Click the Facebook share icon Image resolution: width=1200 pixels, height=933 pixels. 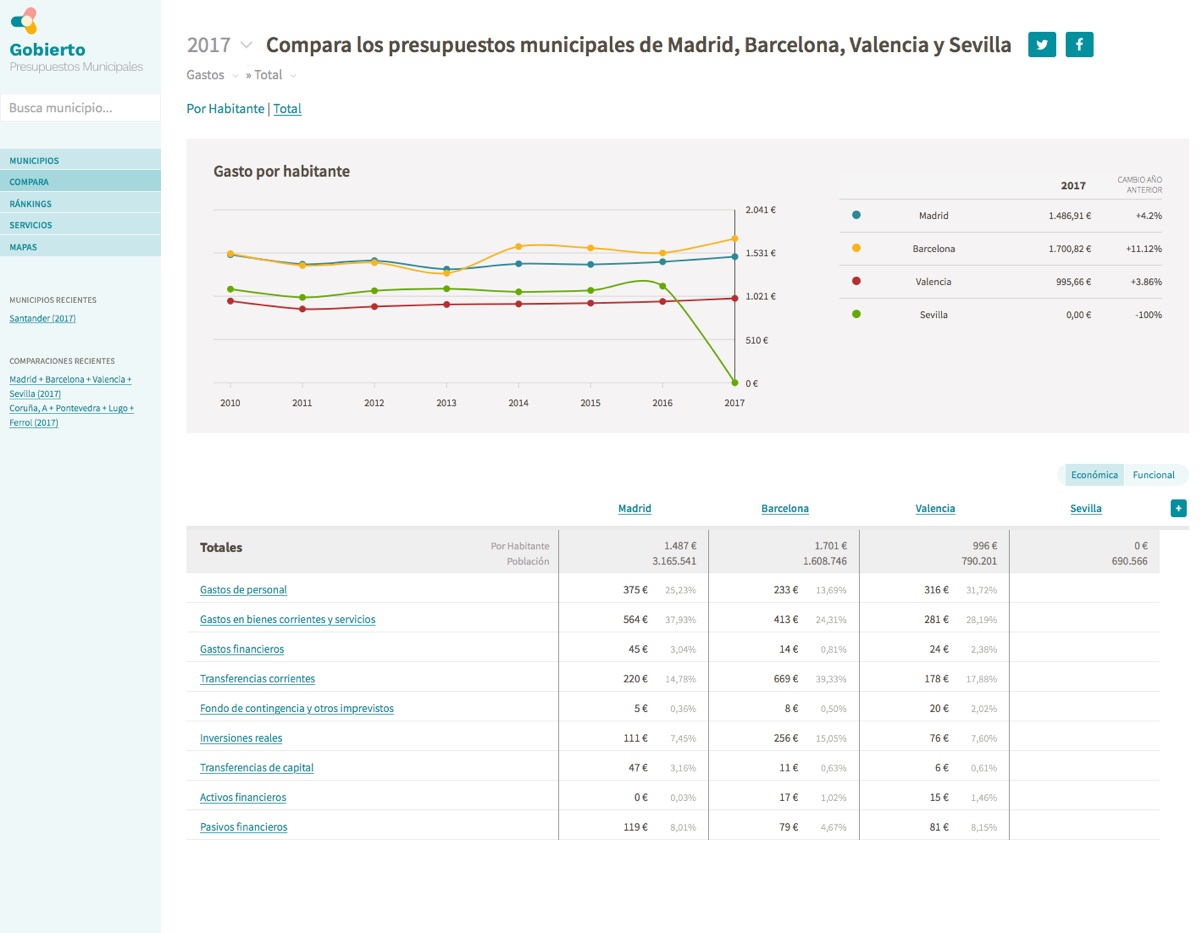pyautogui.click(x=1079, y=45)
